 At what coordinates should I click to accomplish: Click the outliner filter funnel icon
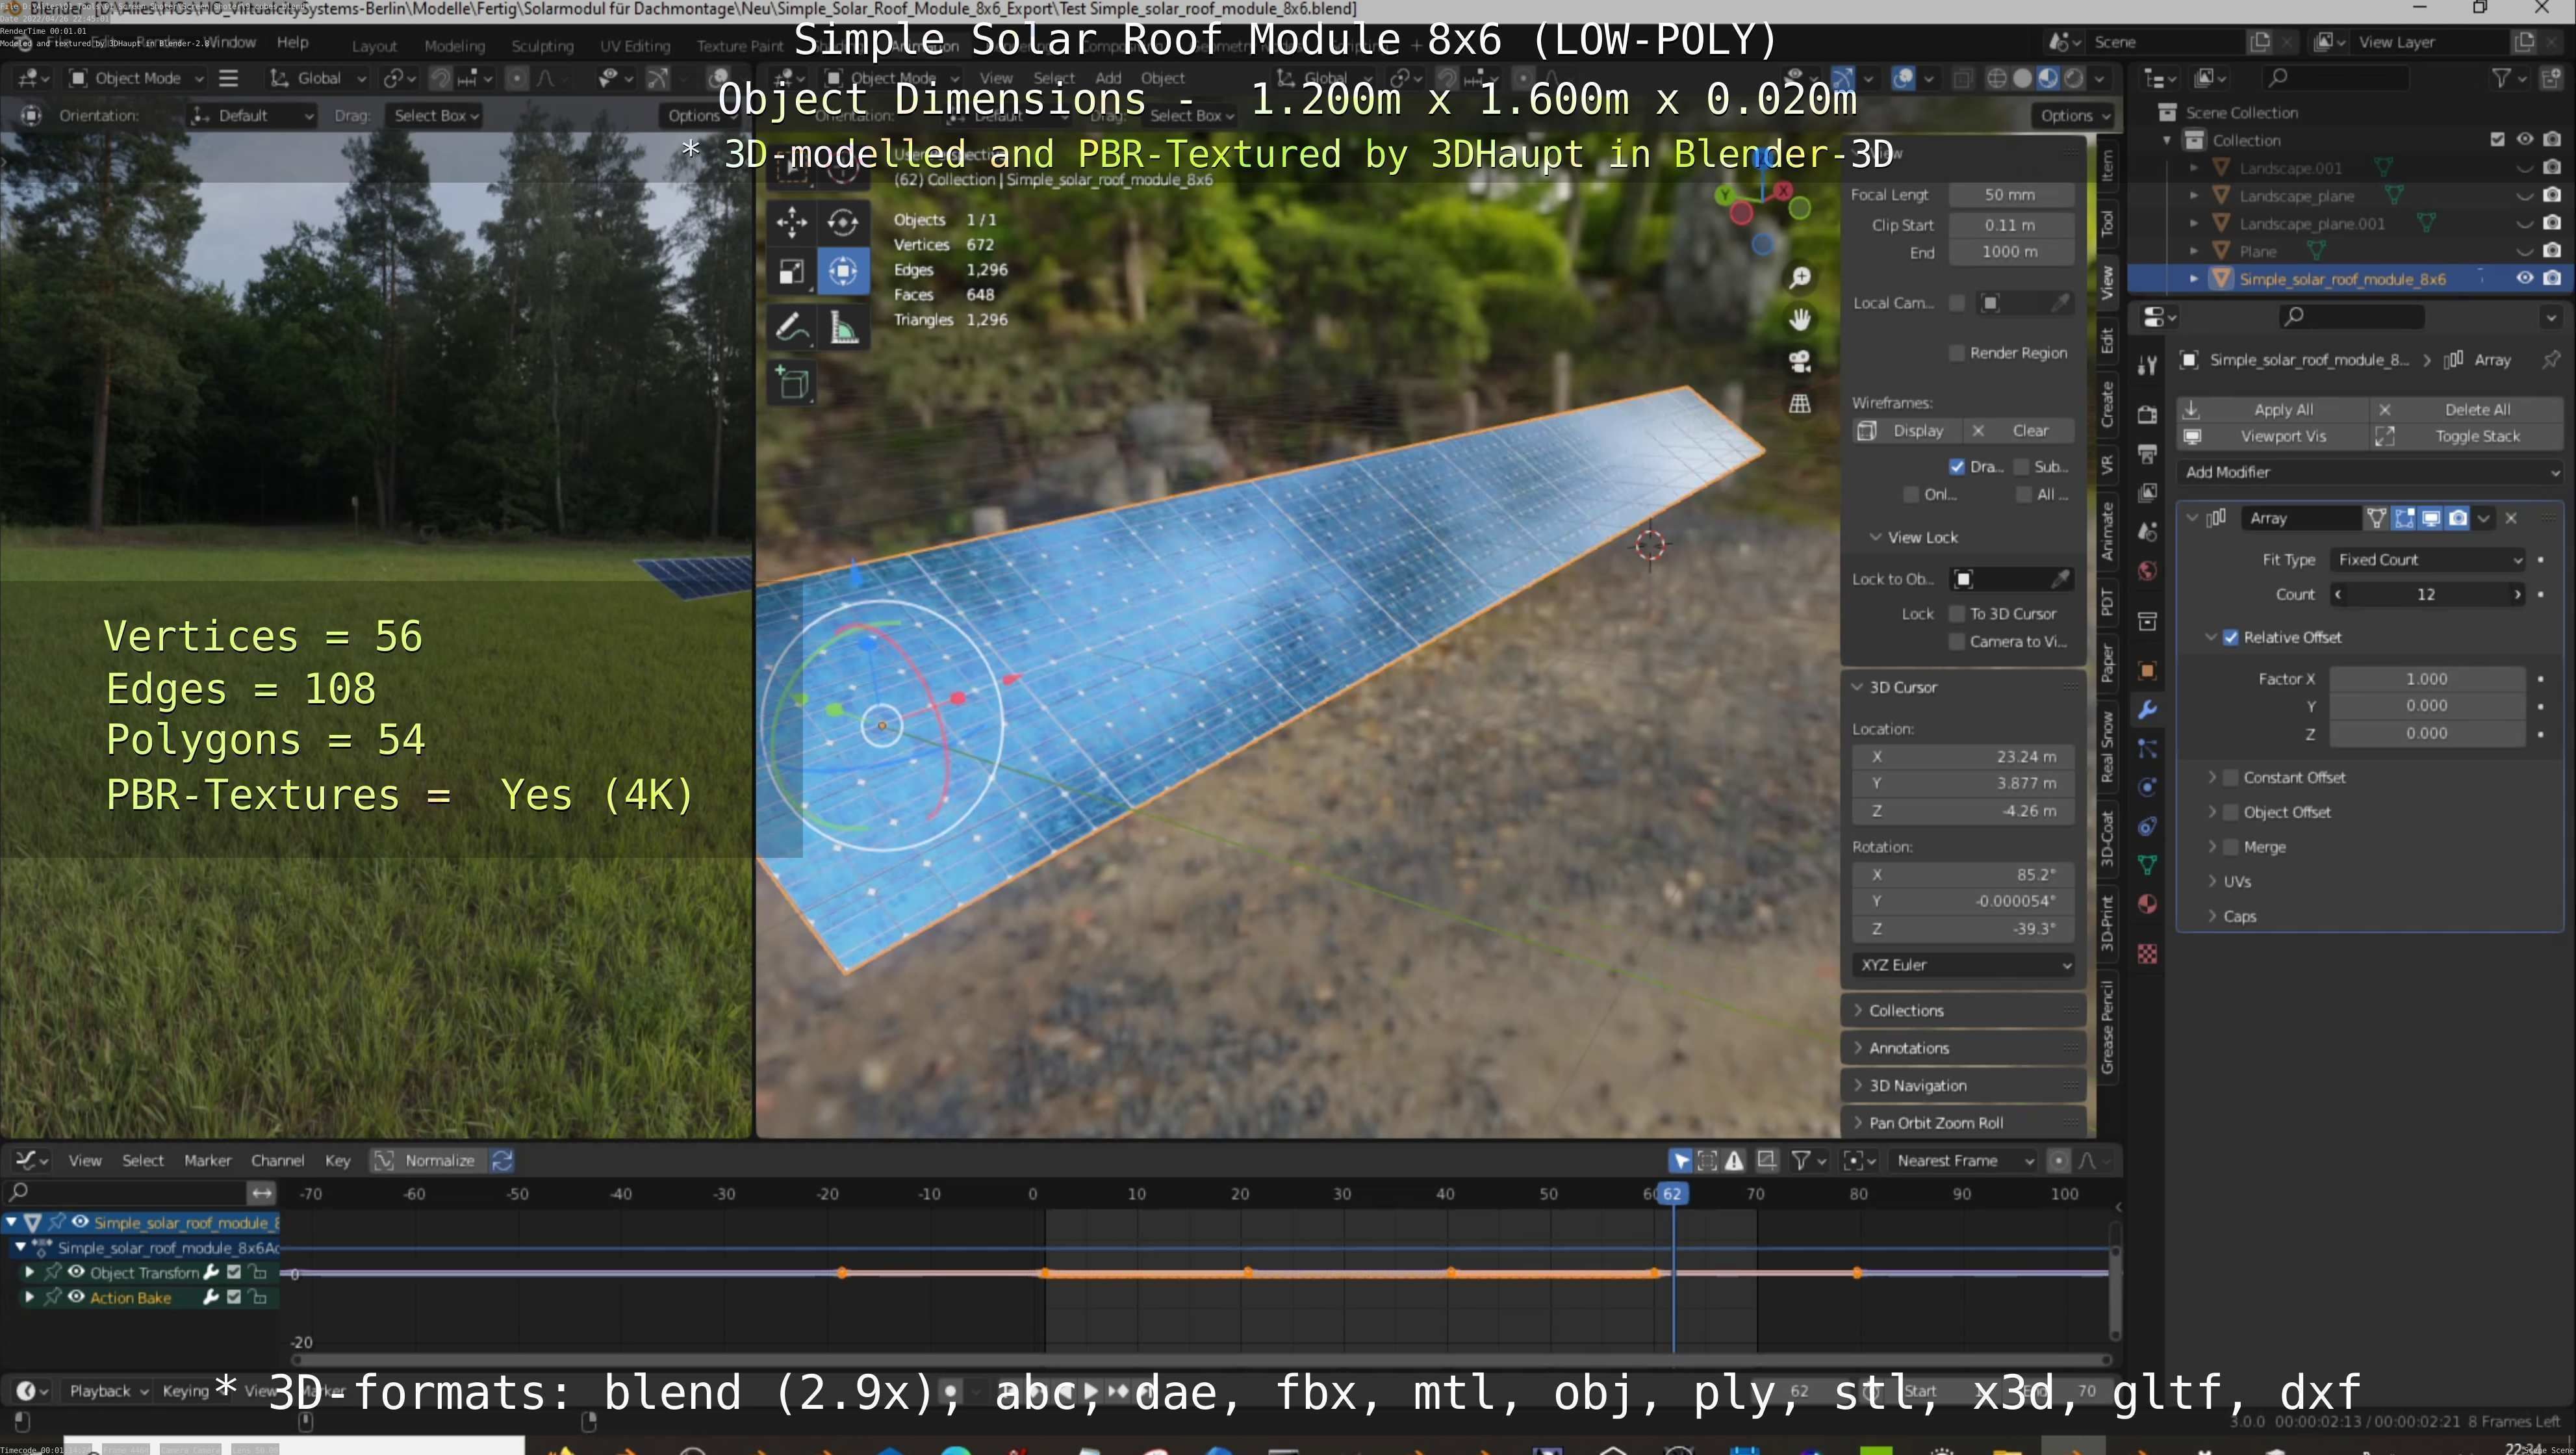[2501, 78]
